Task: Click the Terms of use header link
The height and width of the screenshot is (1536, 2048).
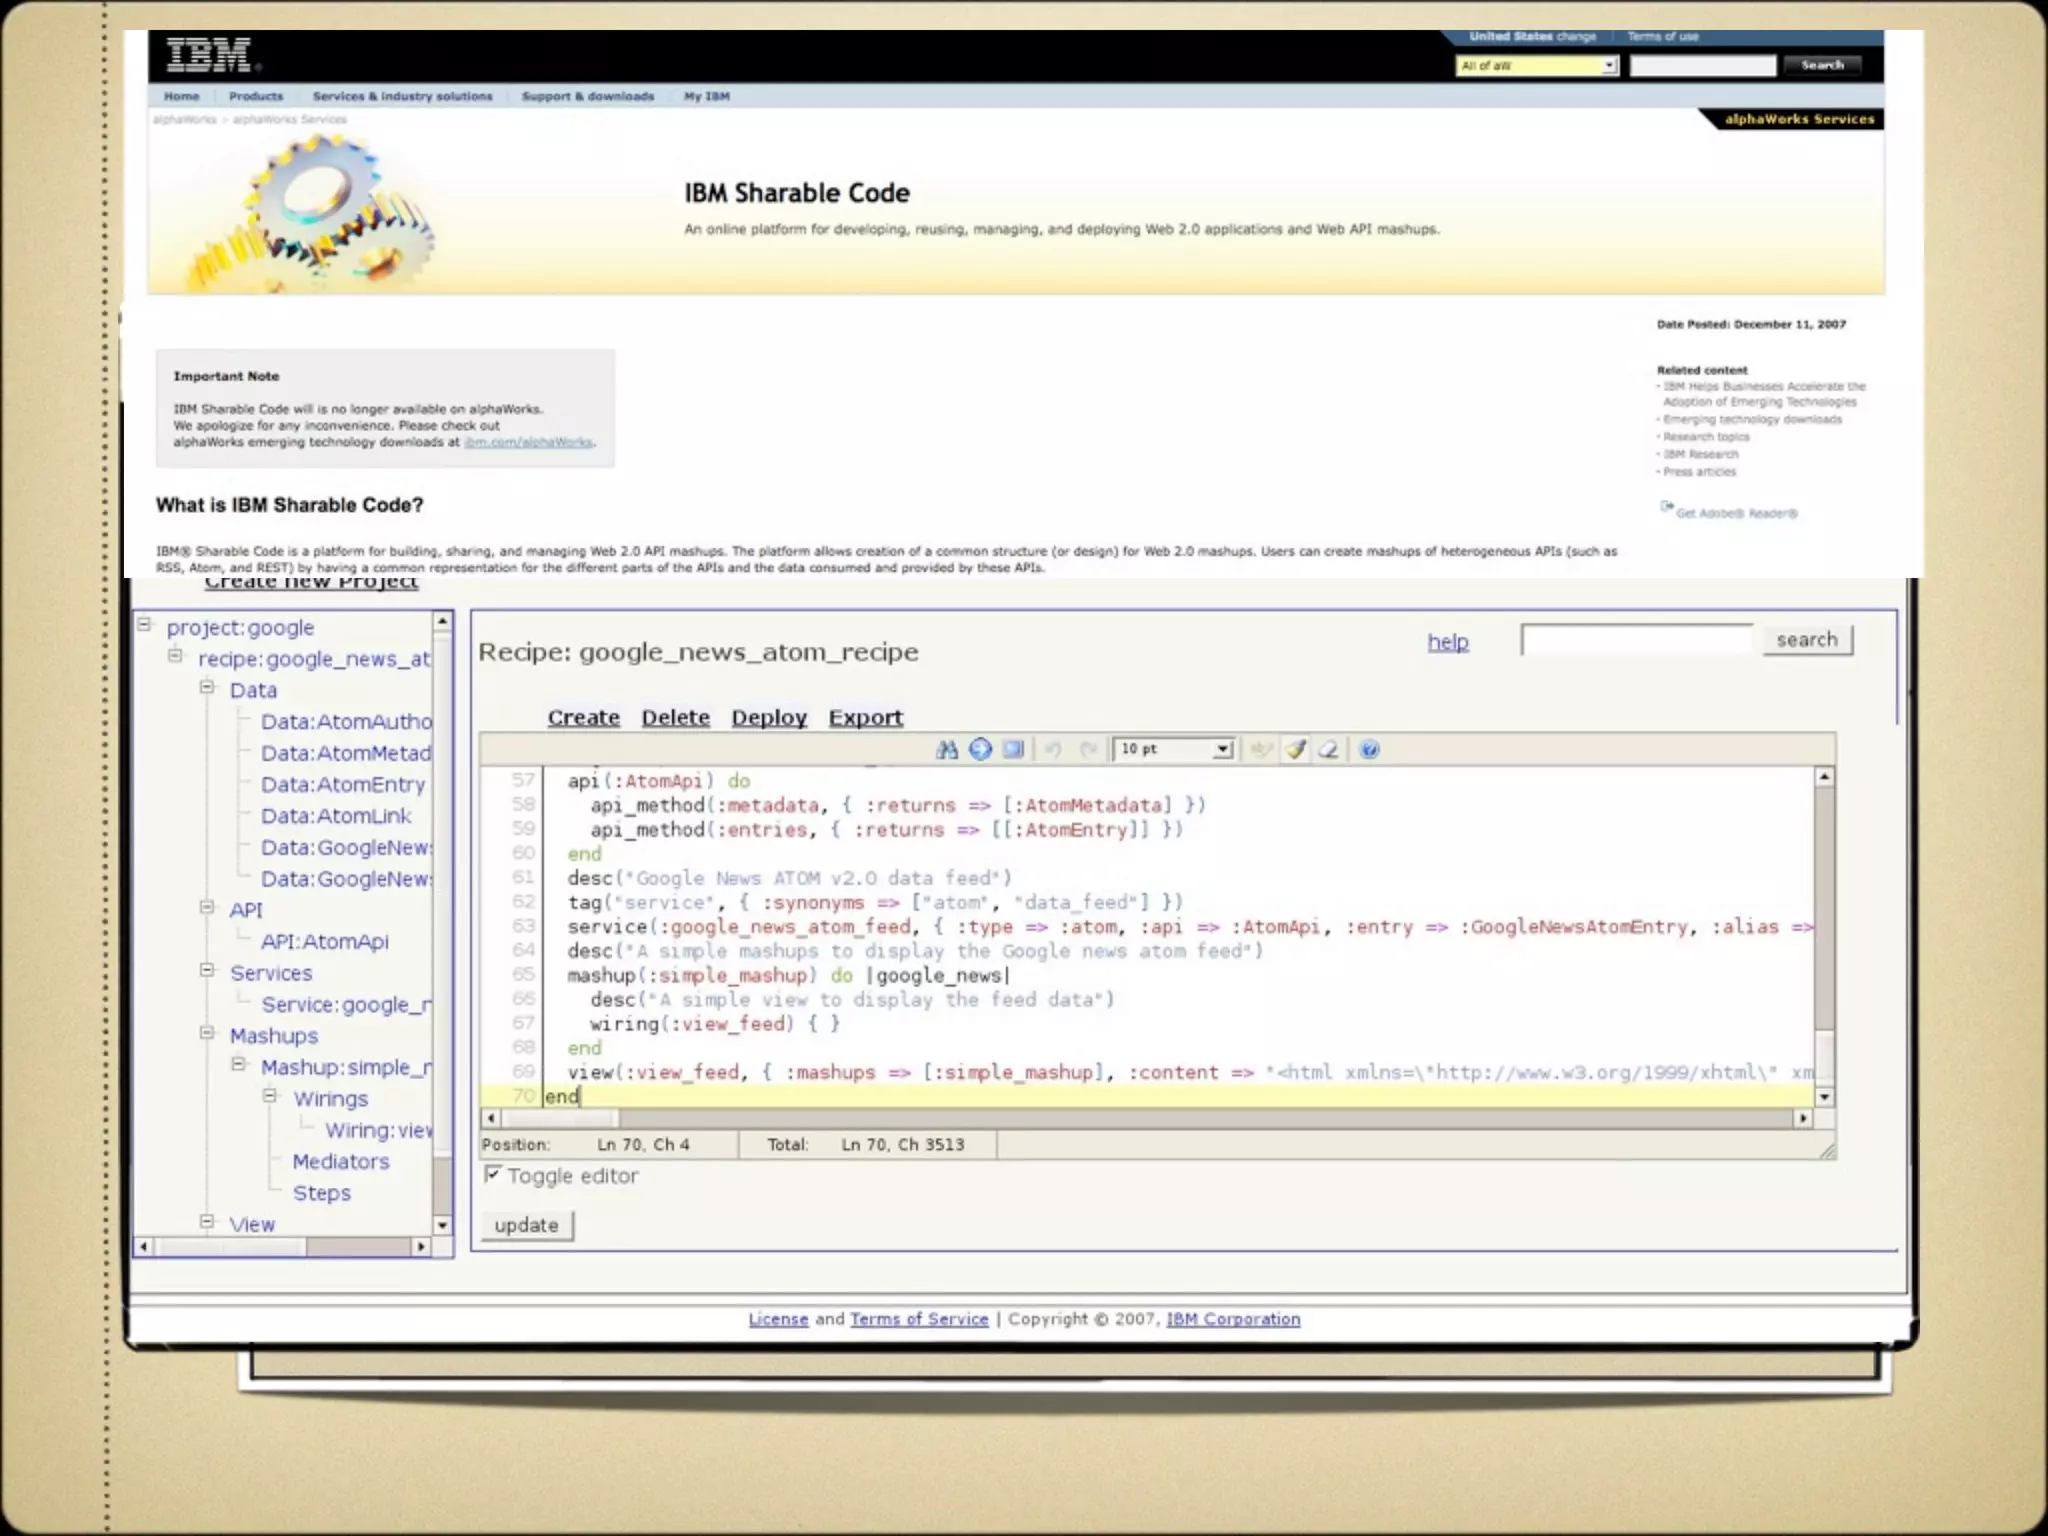Action: (1663, 37)
